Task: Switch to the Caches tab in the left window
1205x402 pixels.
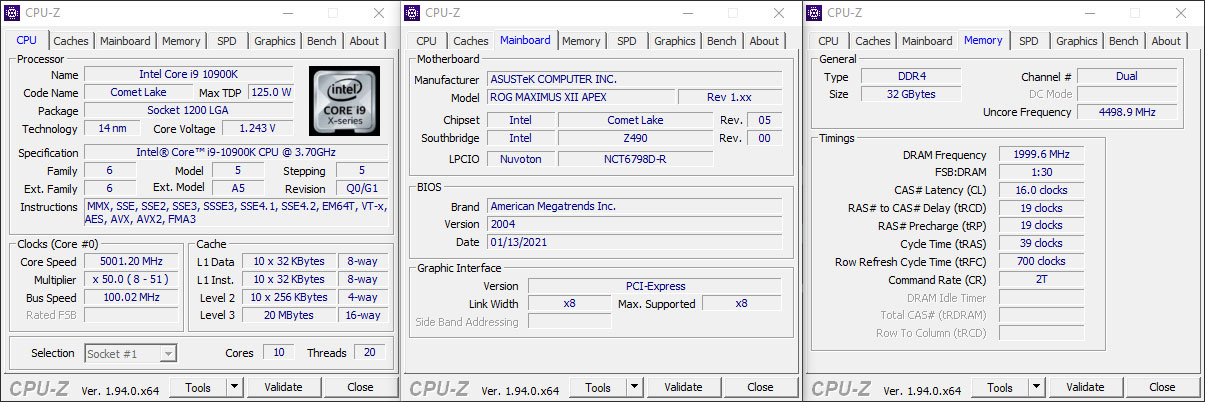Action: [70, 41]
